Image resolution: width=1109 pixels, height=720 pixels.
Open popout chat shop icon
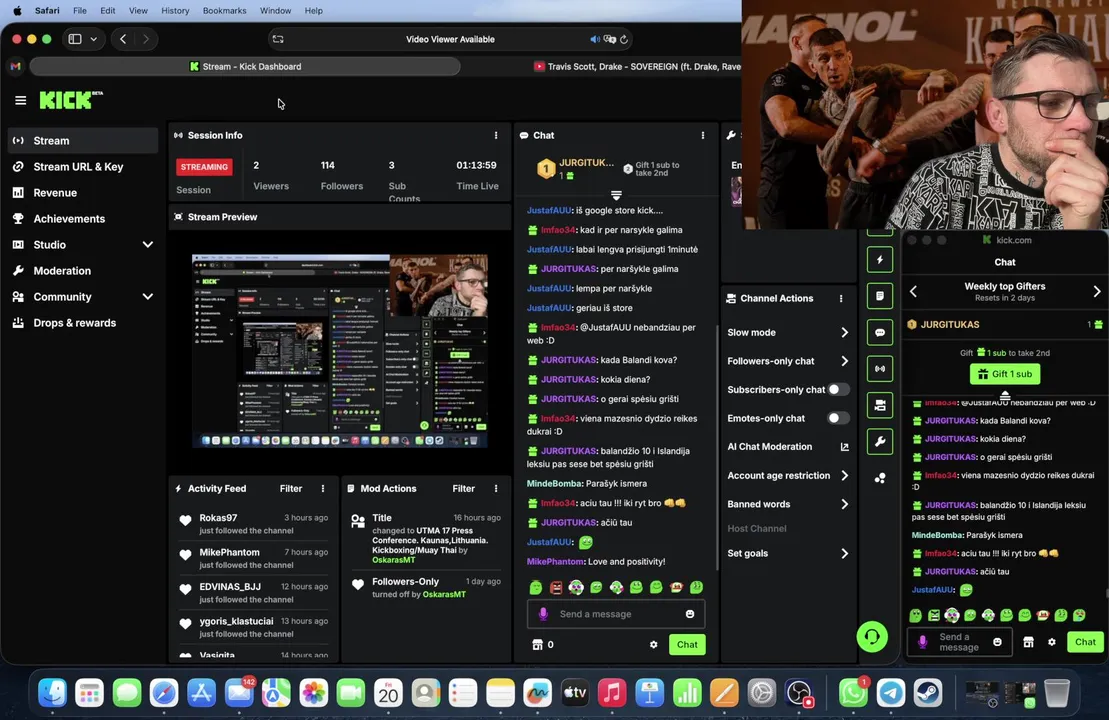coord(1028,642)
